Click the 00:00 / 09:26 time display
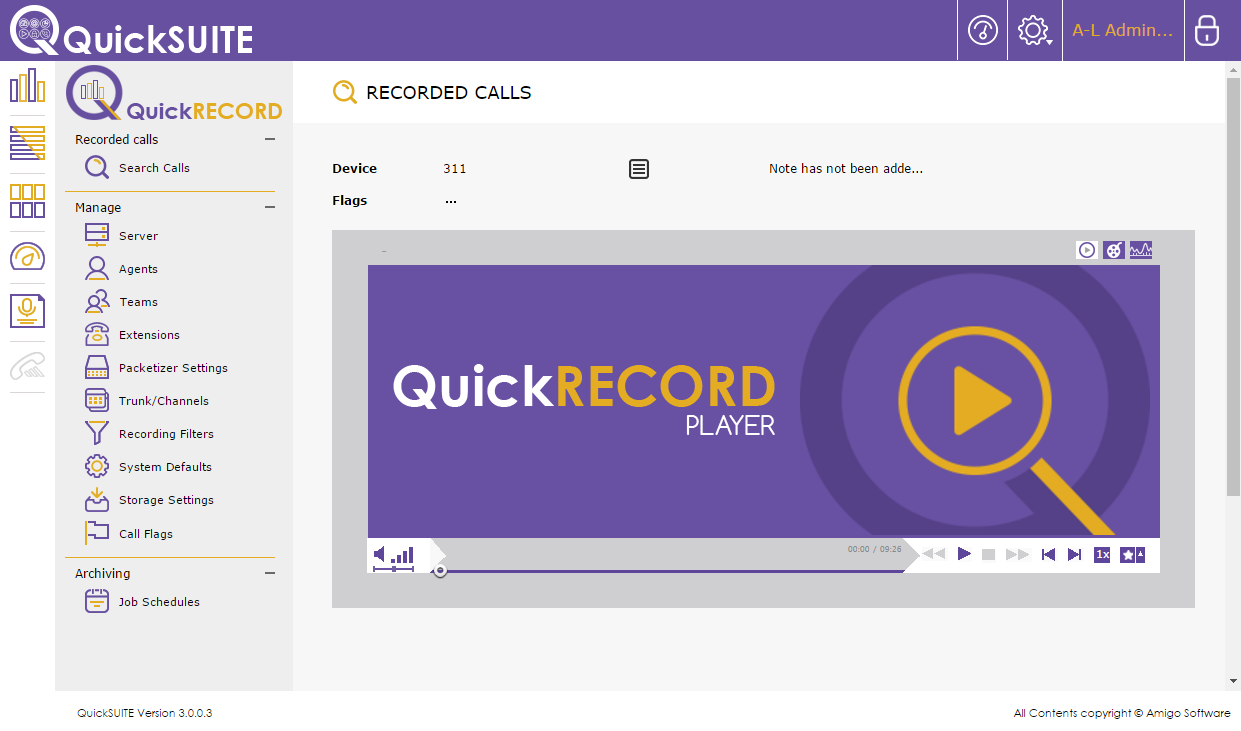This screenshot has height=731, width=1241. [874, 549]
